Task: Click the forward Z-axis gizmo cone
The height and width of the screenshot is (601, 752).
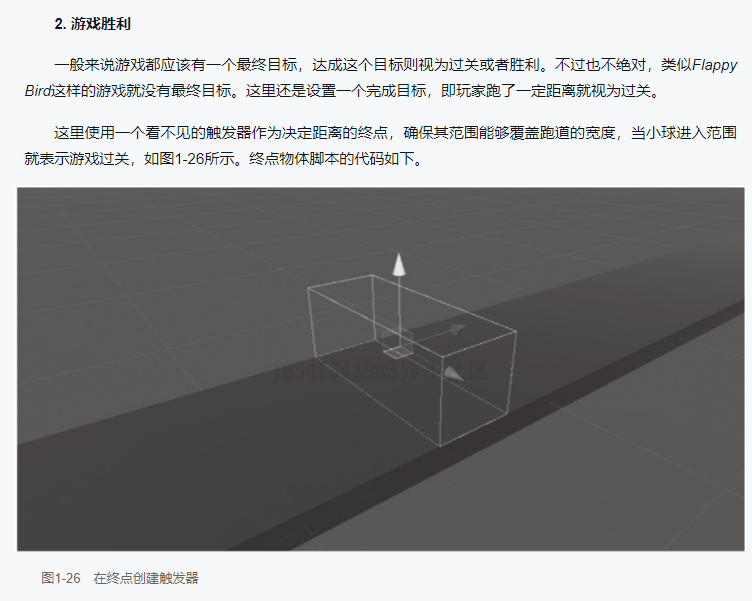Action: pyautogui.click(x=454, y=373)
